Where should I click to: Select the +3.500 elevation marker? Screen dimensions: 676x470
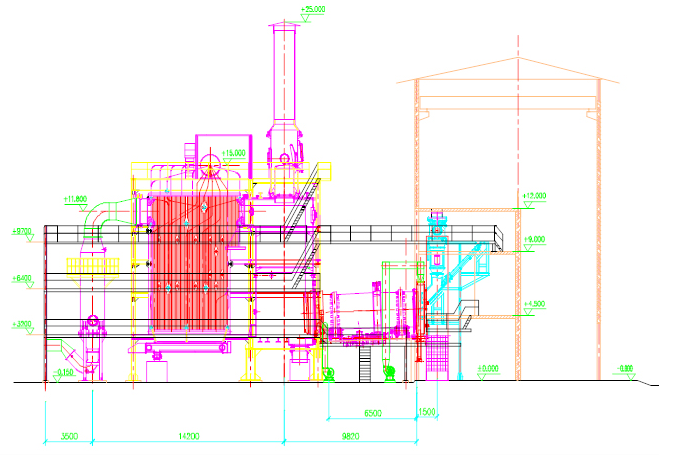[x=22, y=324]
